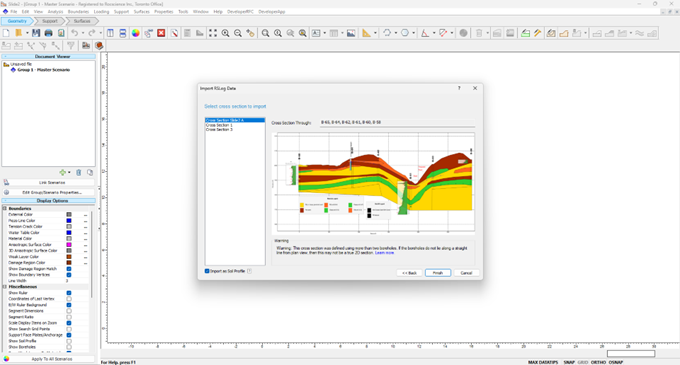Click the copy scenario icon in Document Viewer
This screenshot has height=365, width=680.
[90, 173]
